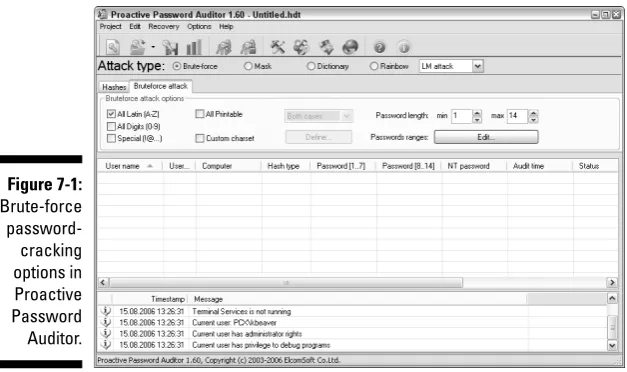Click the NT password column header
Viewport: 627px width, 372px height.
474,166
